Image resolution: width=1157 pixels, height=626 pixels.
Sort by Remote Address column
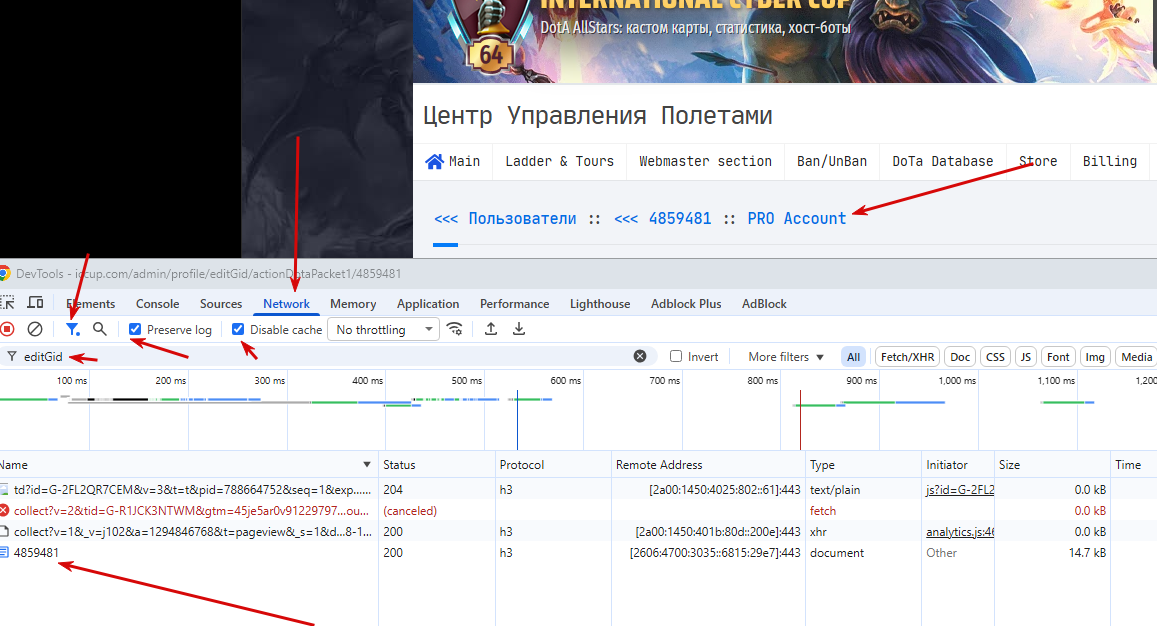[x=708, y=464]
